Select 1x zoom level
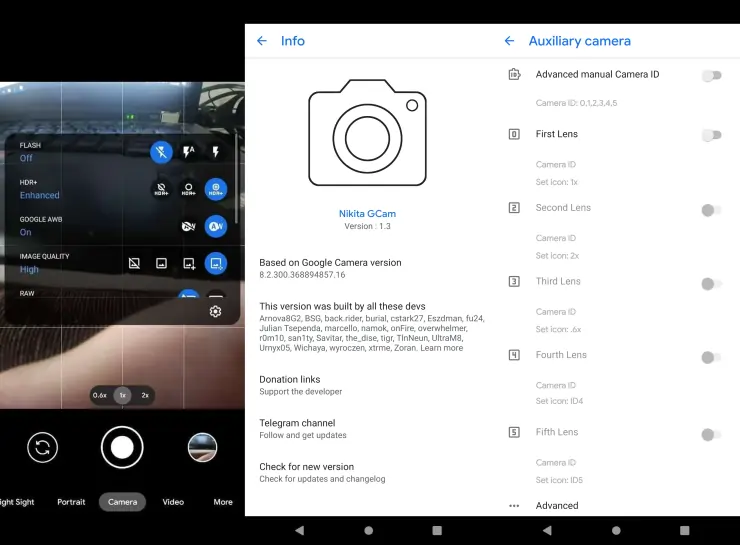Screen dimensions: 740x545 tap(123, 395)
